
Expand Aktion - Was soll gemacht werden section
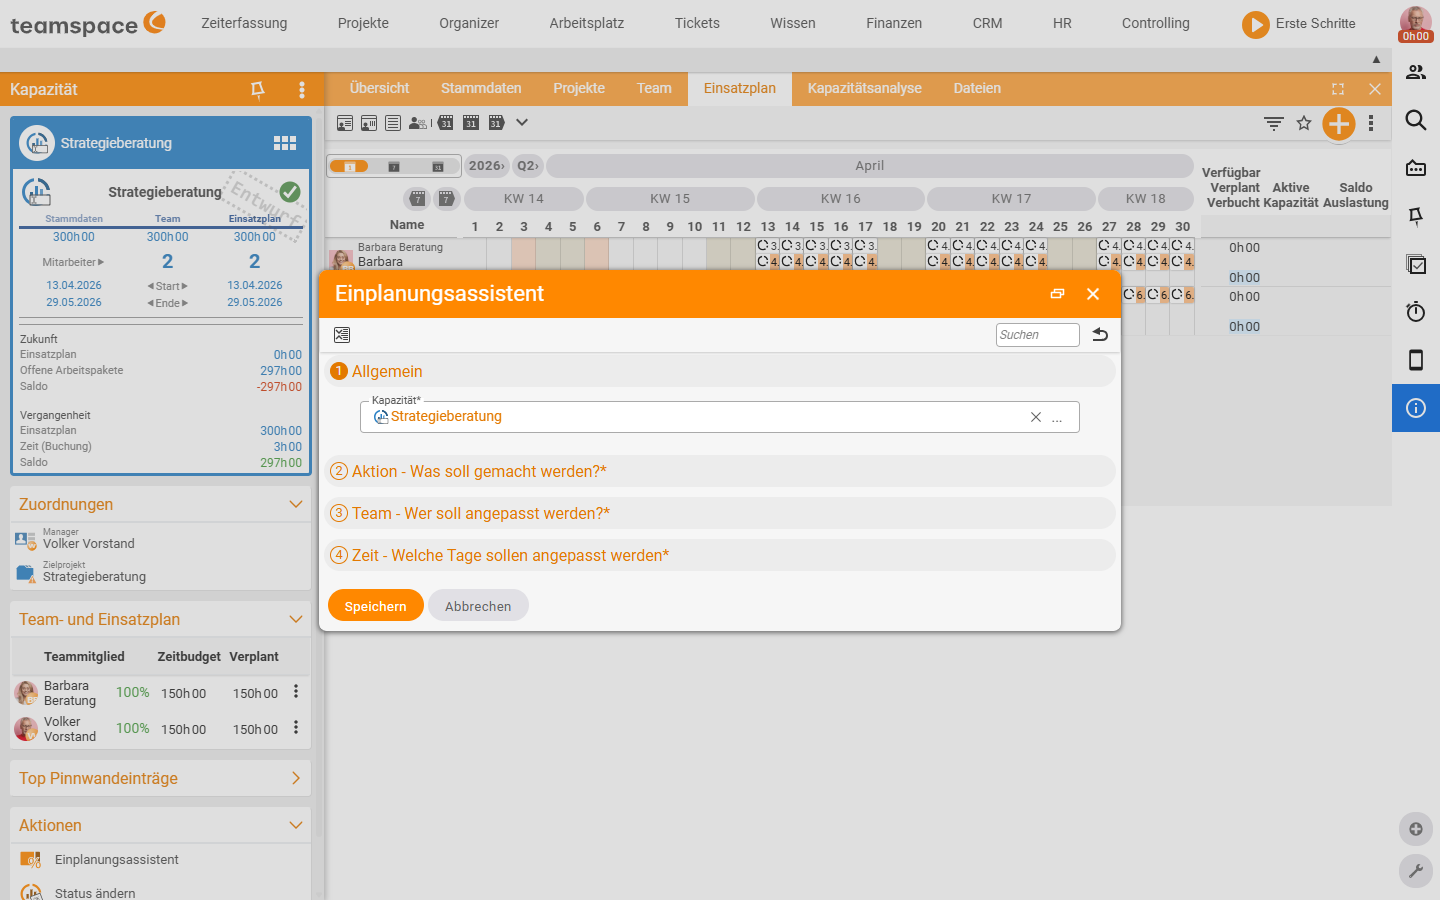click(x=719, y=471)
